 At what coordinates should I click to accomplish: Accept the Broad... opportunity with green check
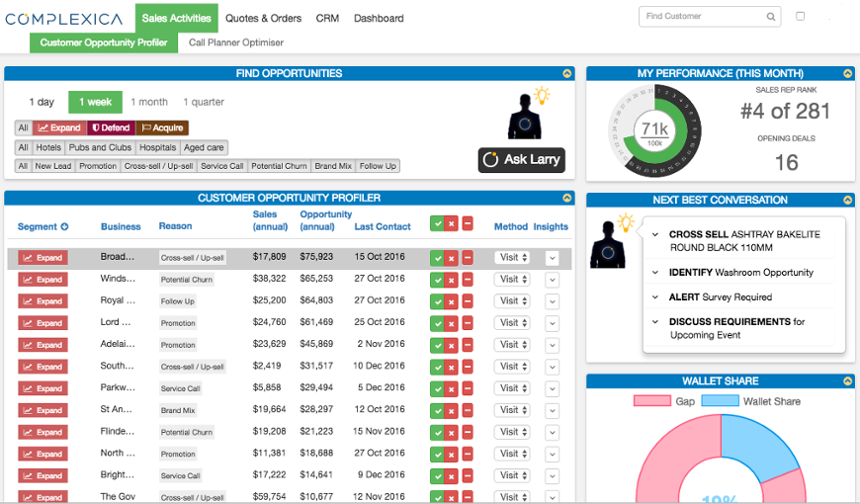(437, 258)
